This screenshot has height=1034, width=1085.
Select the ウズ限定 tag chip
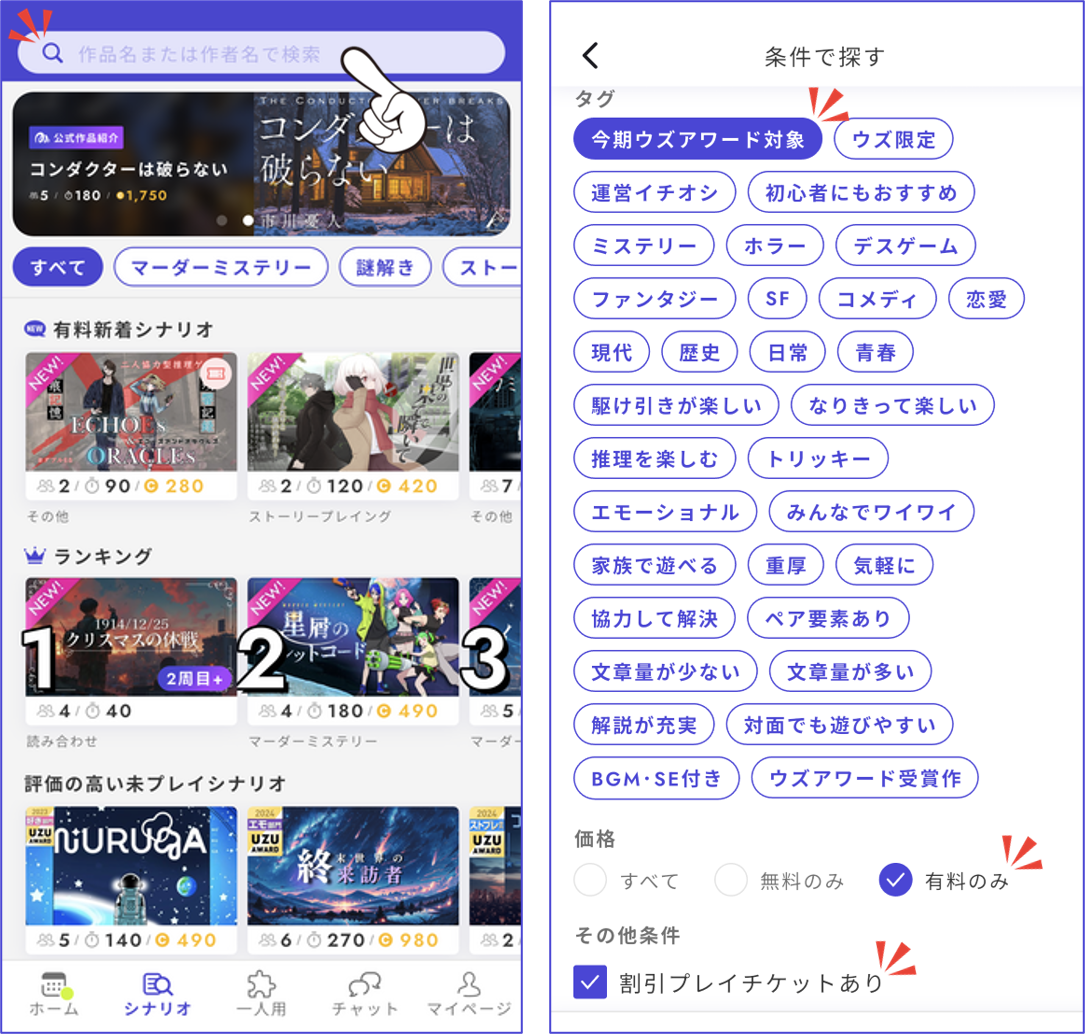(893, 140)
